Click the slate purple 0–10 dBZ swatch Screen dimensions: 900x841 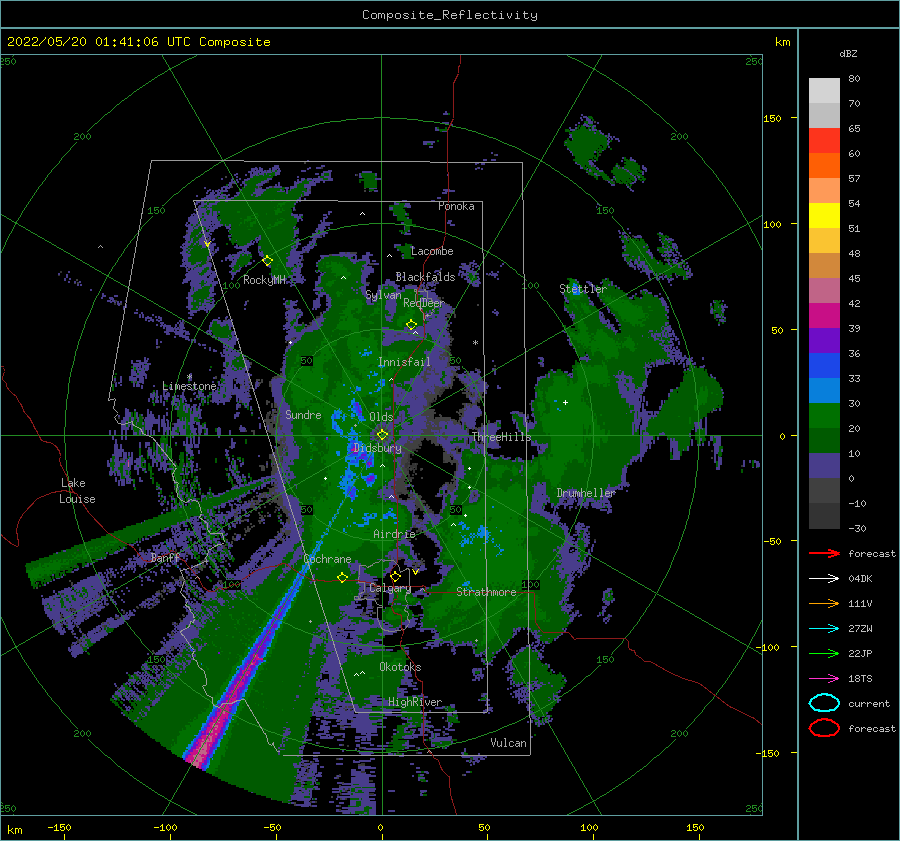coord(824,466)
